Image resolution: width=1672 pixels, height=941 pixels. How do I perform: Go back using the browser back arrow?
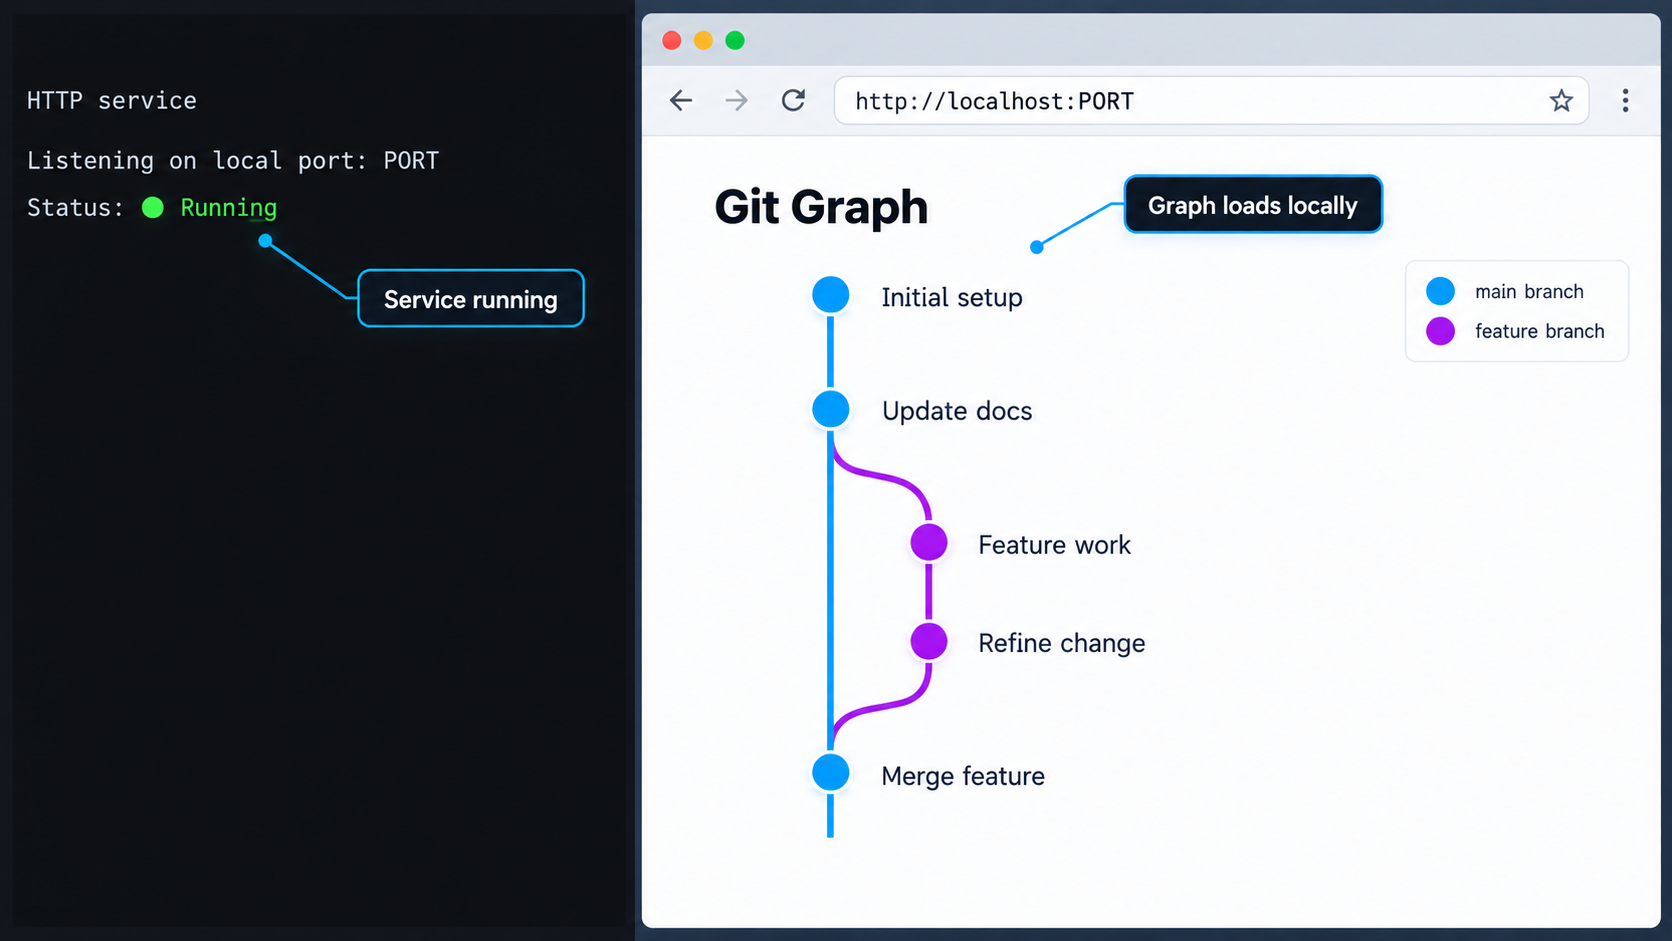point(681,100)
